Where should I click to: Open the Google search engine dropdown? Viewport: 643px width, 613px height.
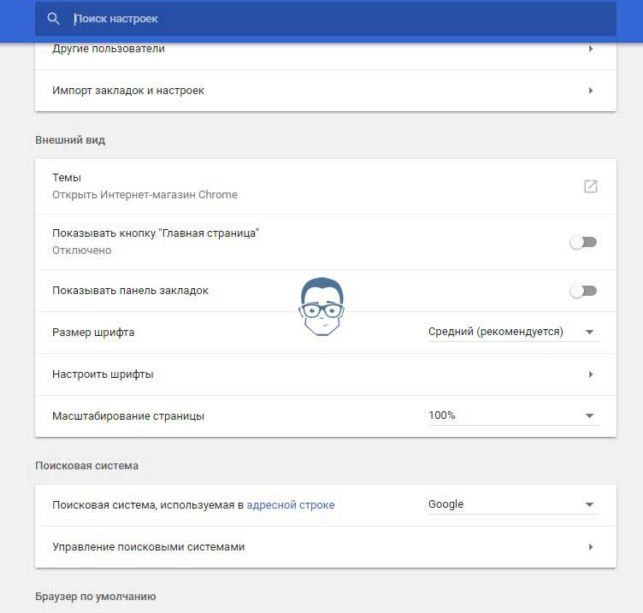513,504
